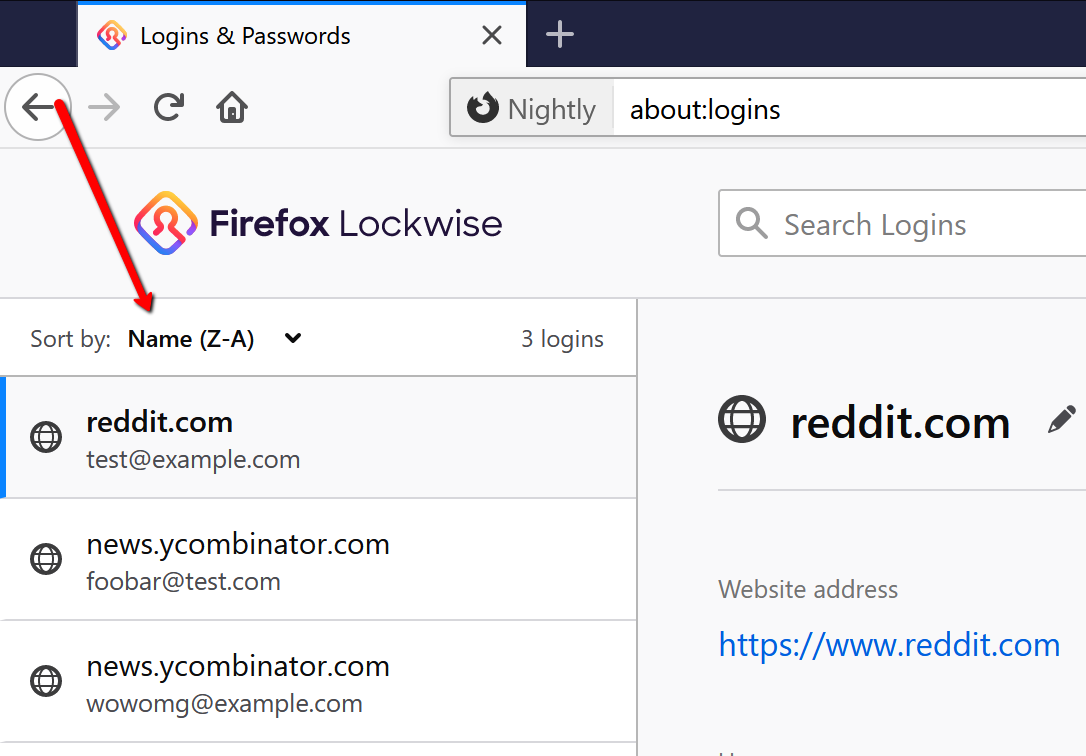The height and width of the screenshot is (756, 1086).
Task: Click the chevron arrow next to Name (Z-A)
Action: (x=293, y=338)
